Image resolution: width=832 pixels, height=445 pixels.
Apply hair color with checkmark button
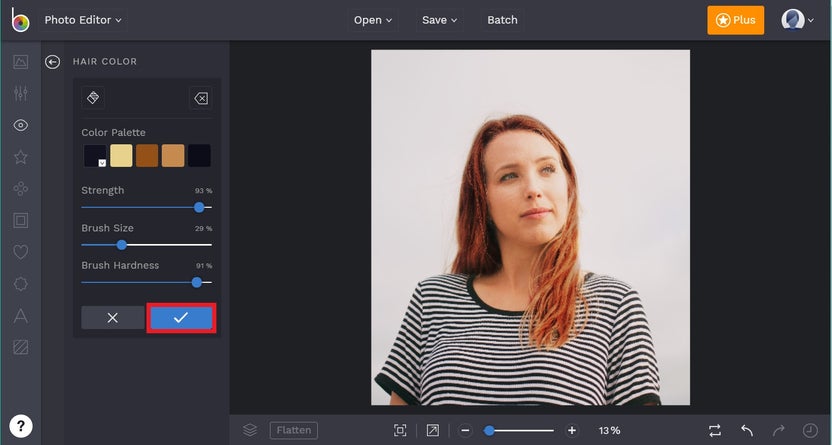coord(181,318)
